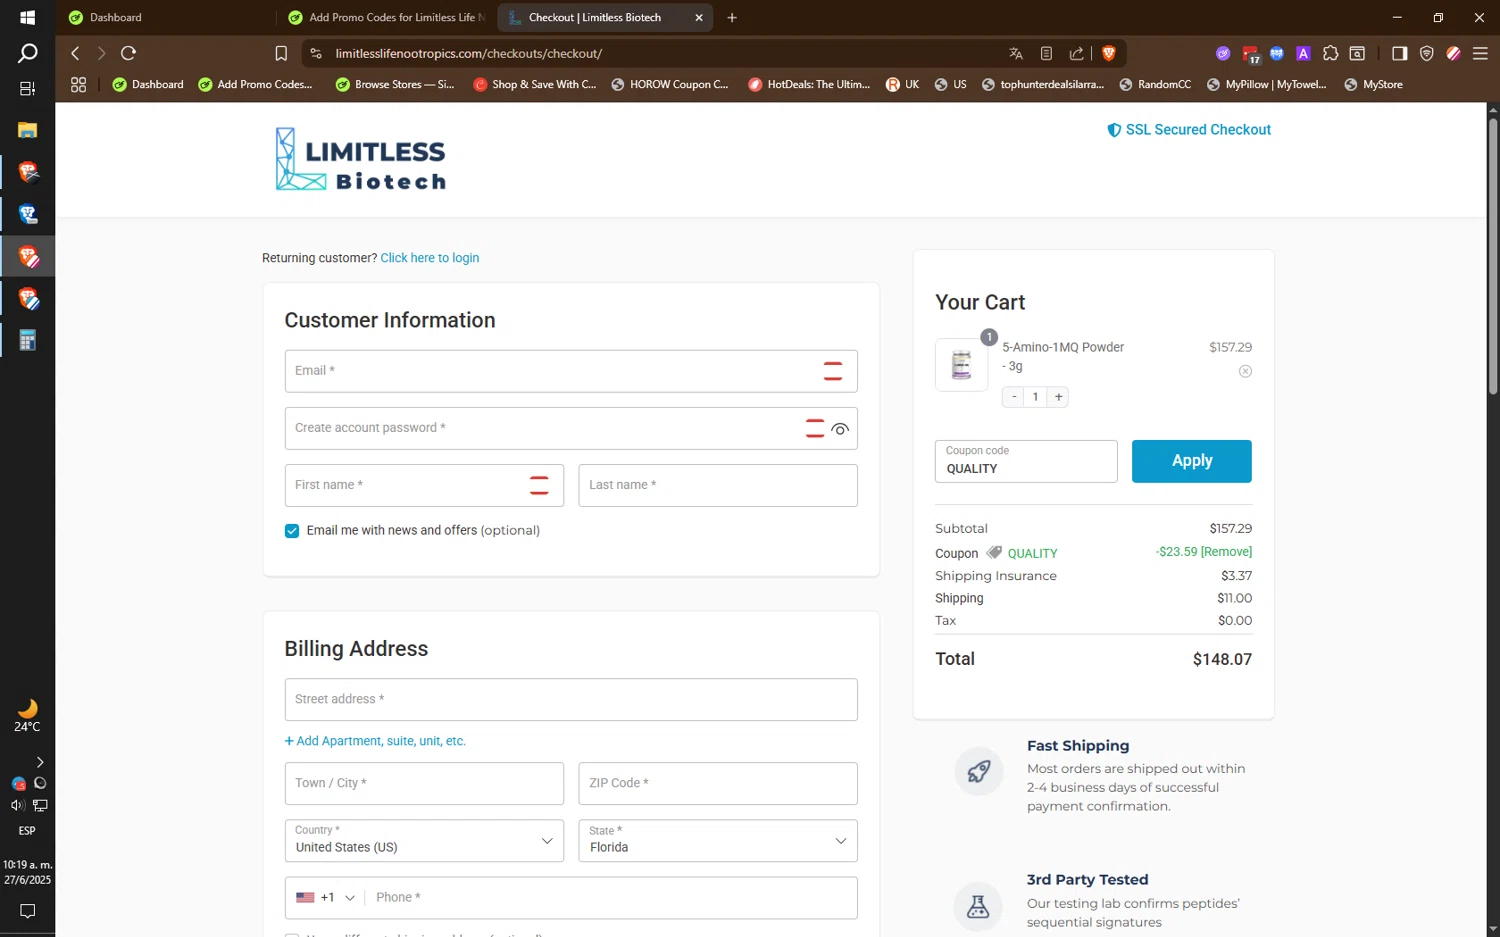Edit the Coupon code field
This screenshot has width=1500, height=937.
tap(1026, 461)
